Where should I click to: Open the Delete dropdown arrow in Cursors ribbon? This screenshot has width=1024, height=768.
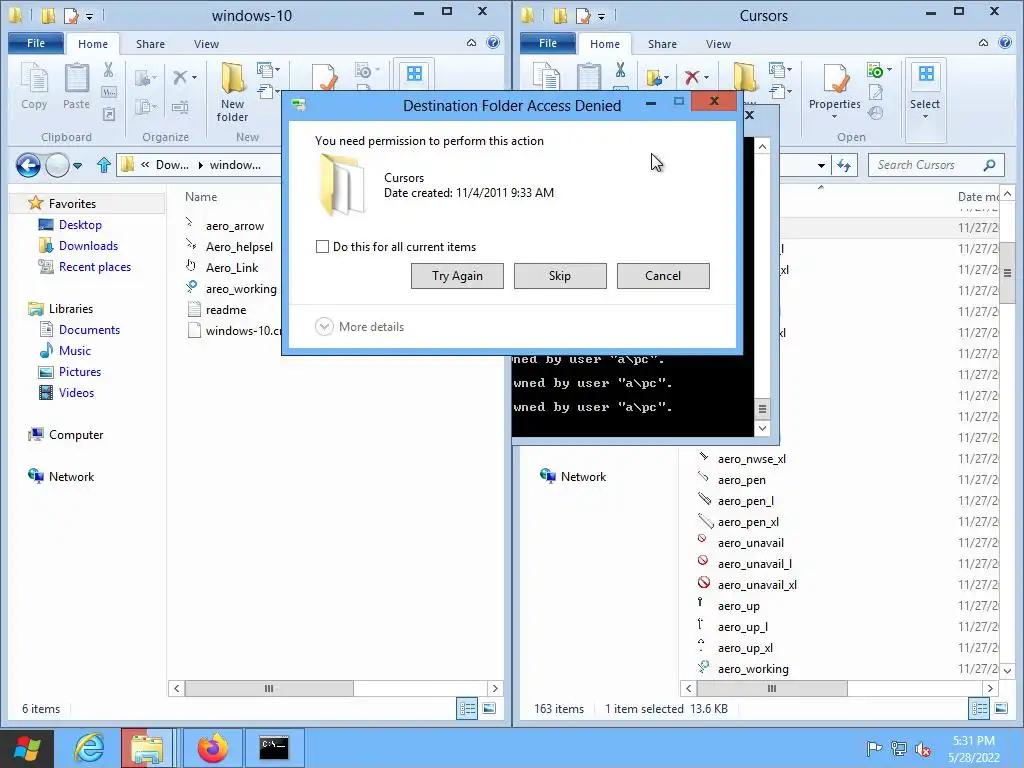click(707, 78)
